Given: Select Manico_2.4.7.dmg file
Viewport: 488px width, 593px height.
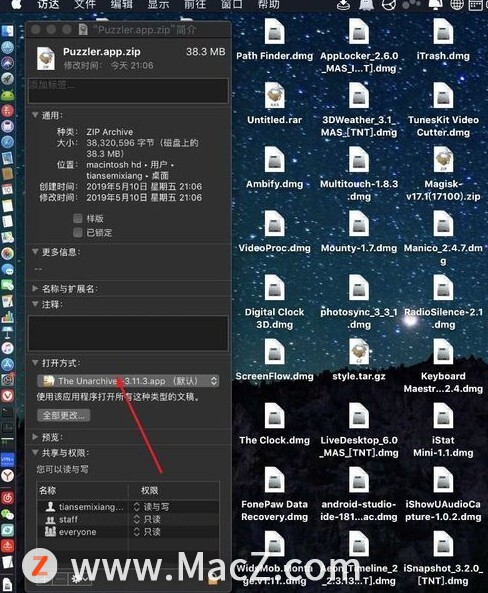Looking at the screenshot, I should pos(443,224).
